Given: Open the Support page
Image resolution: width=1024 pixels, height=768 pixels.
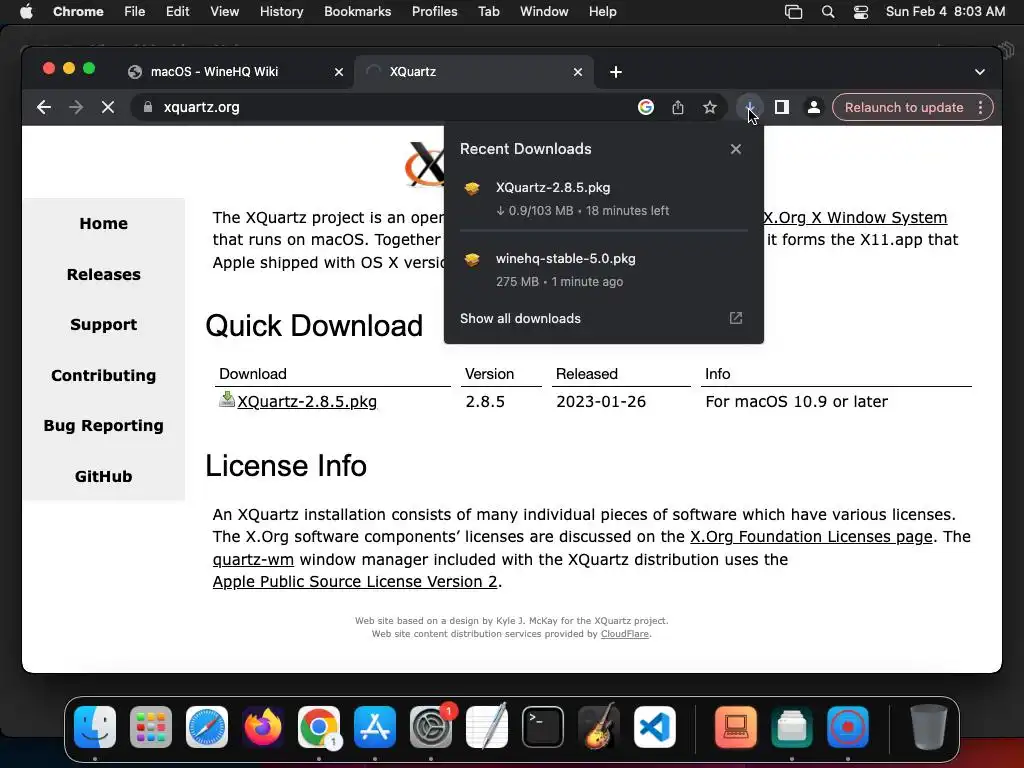Looking at the screenshot, I should coord(103,325).
